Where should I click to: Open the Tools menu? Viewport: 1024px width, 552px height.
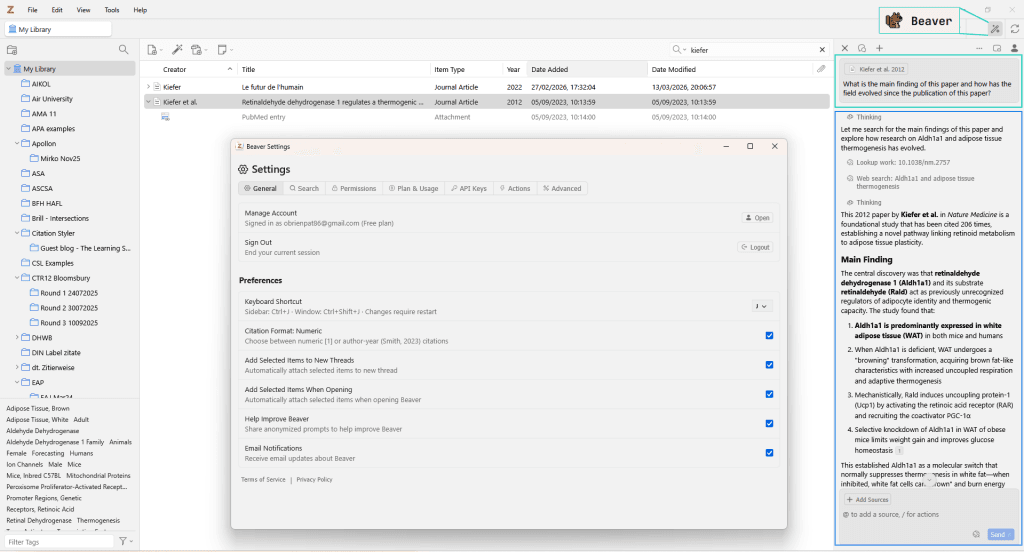click(112, 10)
